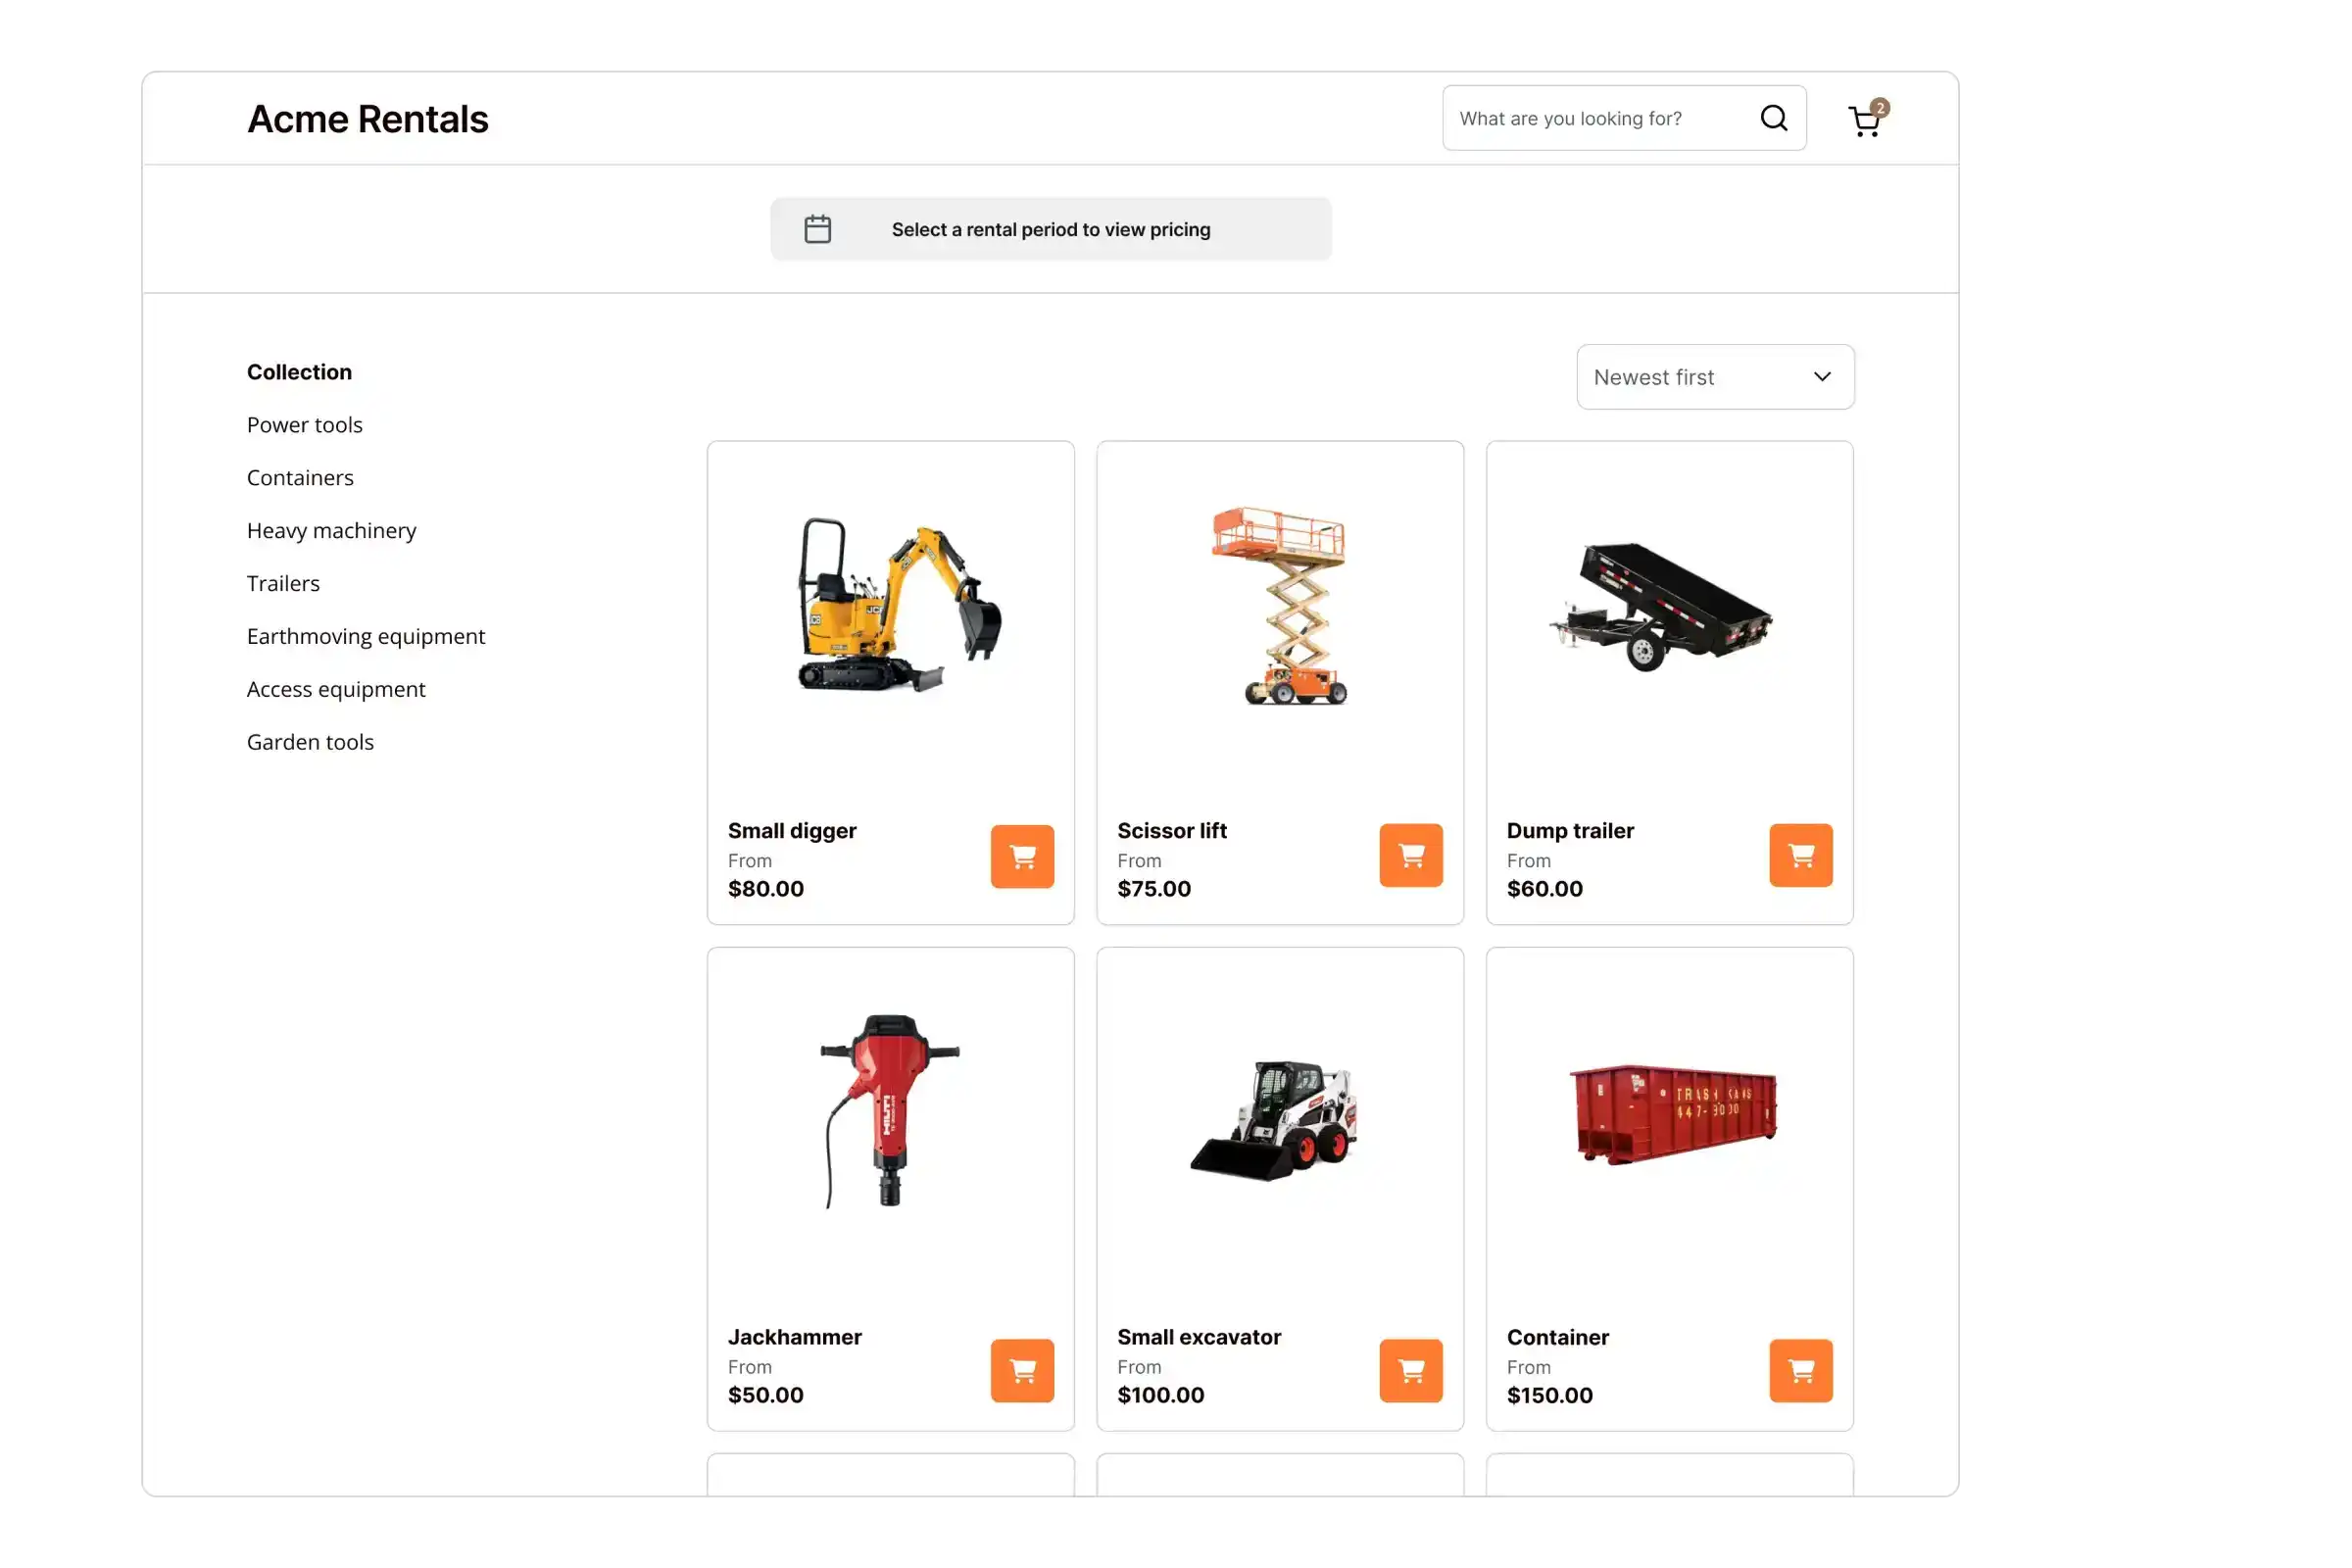Add Container to cart

[1800, 1370]
